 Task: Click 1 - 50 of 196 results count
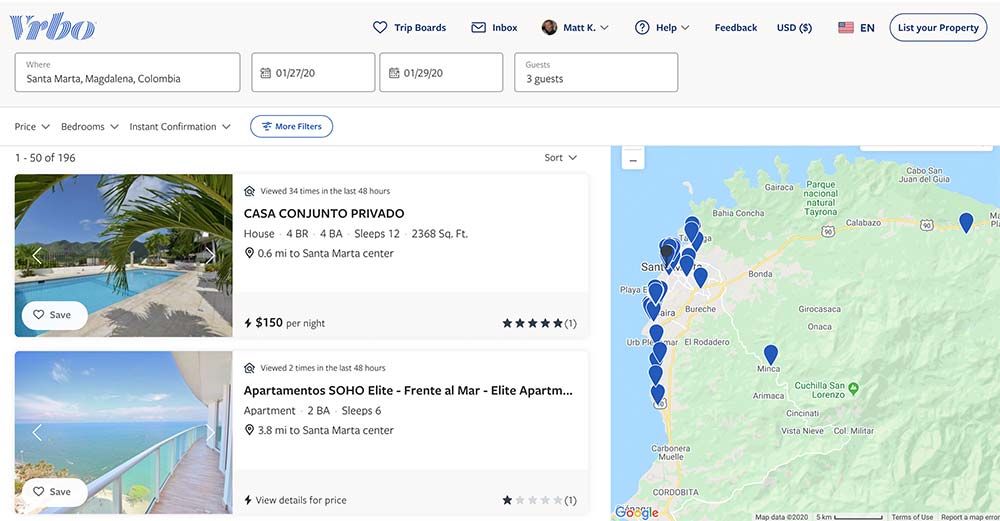[45, 158]
